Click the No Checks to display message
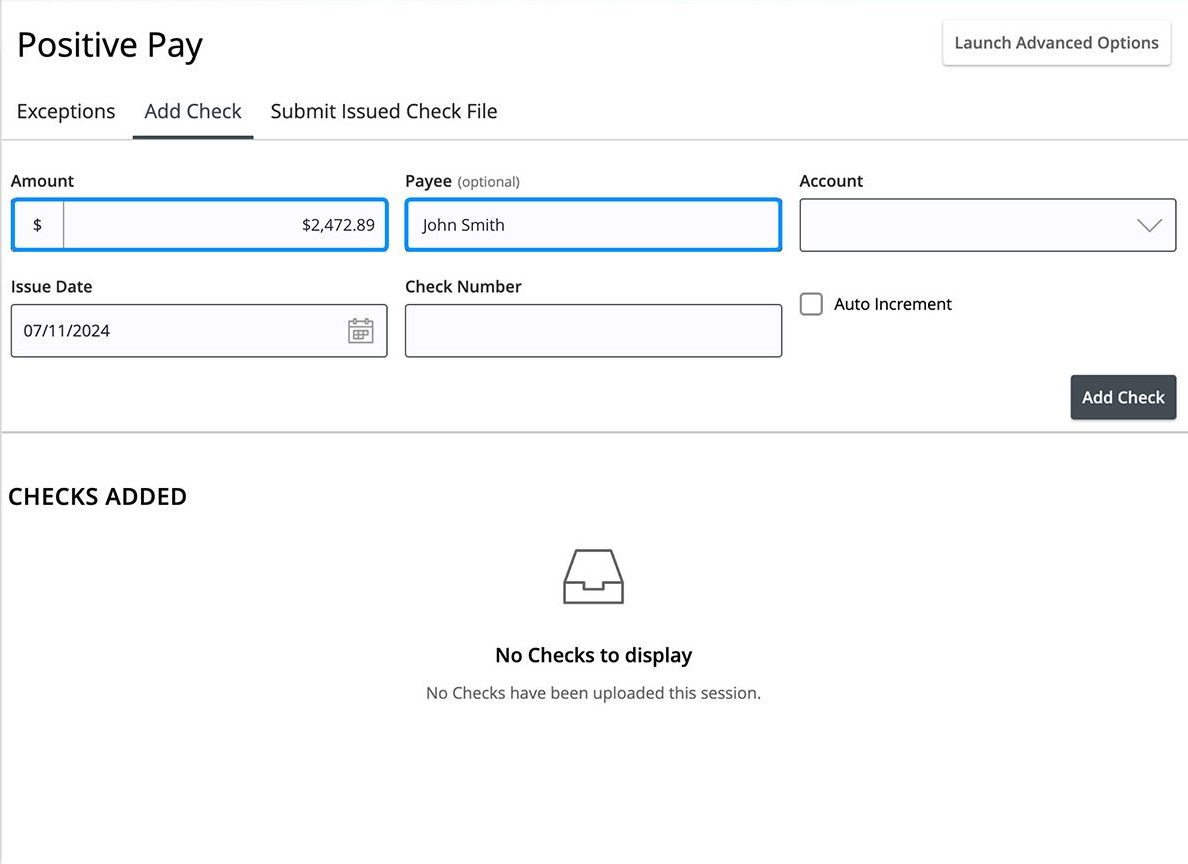The height and width of the screenshot is (864, 1188). (x=593, y=655)
